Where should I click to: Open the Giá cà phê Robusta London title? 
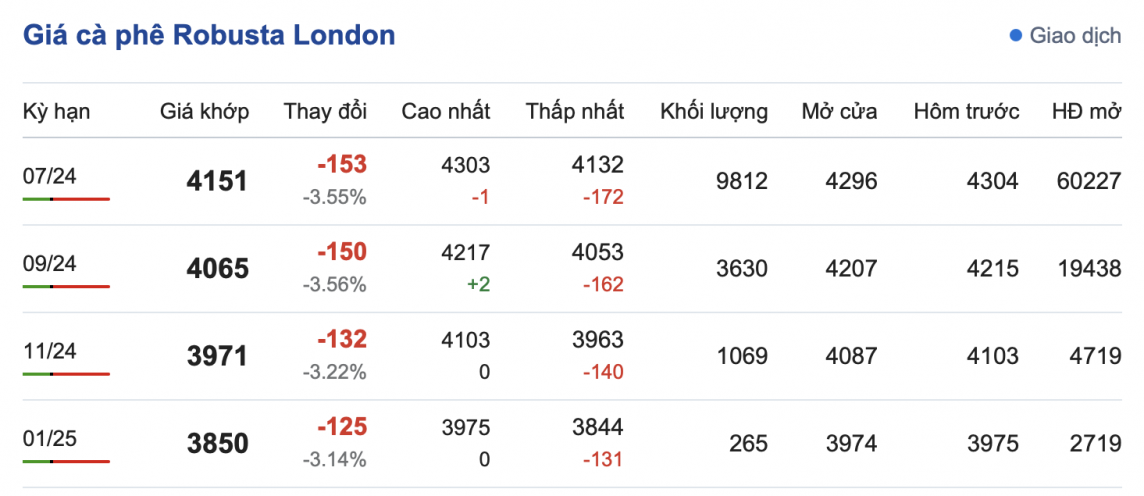coord(209,35)
